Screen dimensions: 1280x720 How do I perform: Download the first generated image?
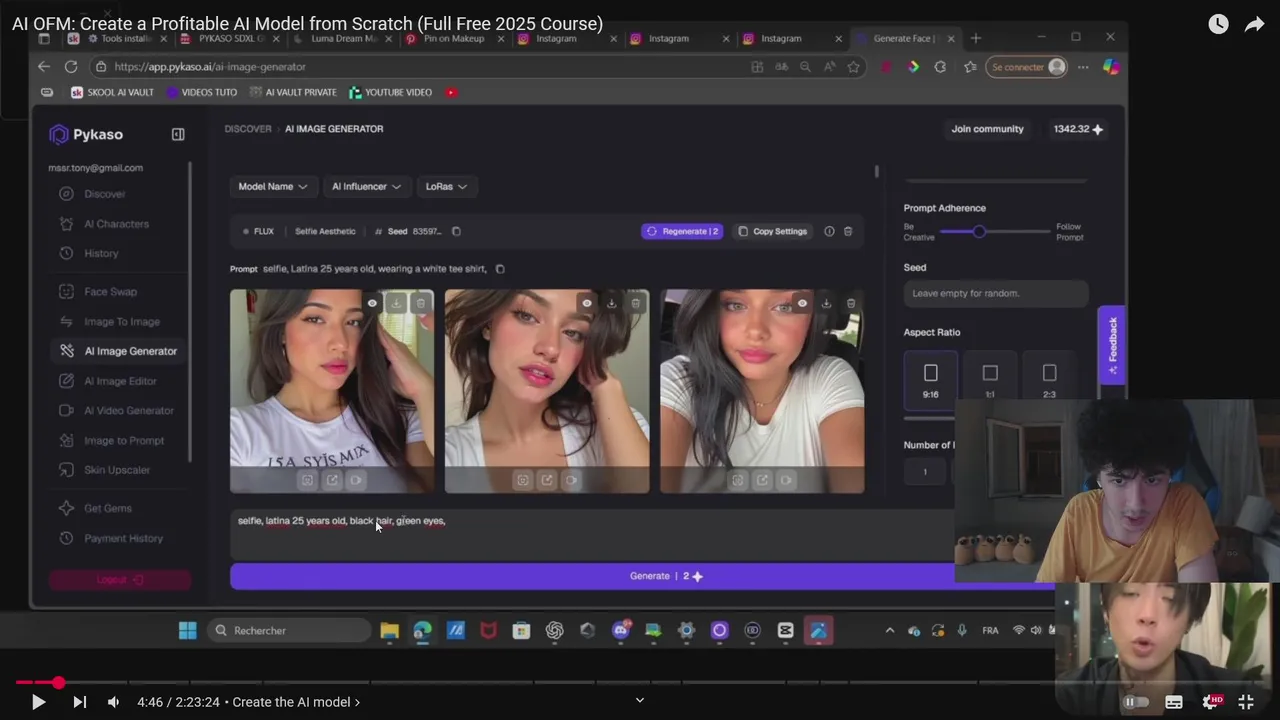pos(396,303)
